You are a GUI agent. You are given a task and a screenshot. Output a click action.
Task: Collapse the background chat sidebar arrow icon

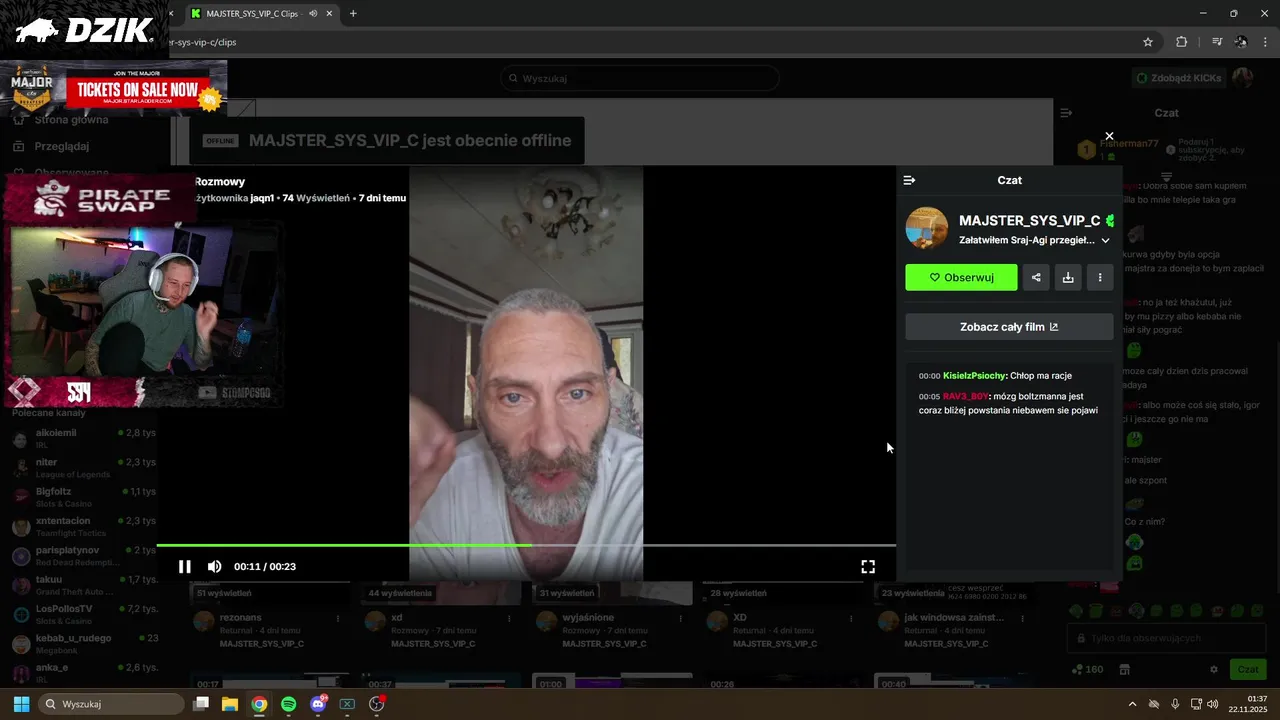coord(1066,113)
